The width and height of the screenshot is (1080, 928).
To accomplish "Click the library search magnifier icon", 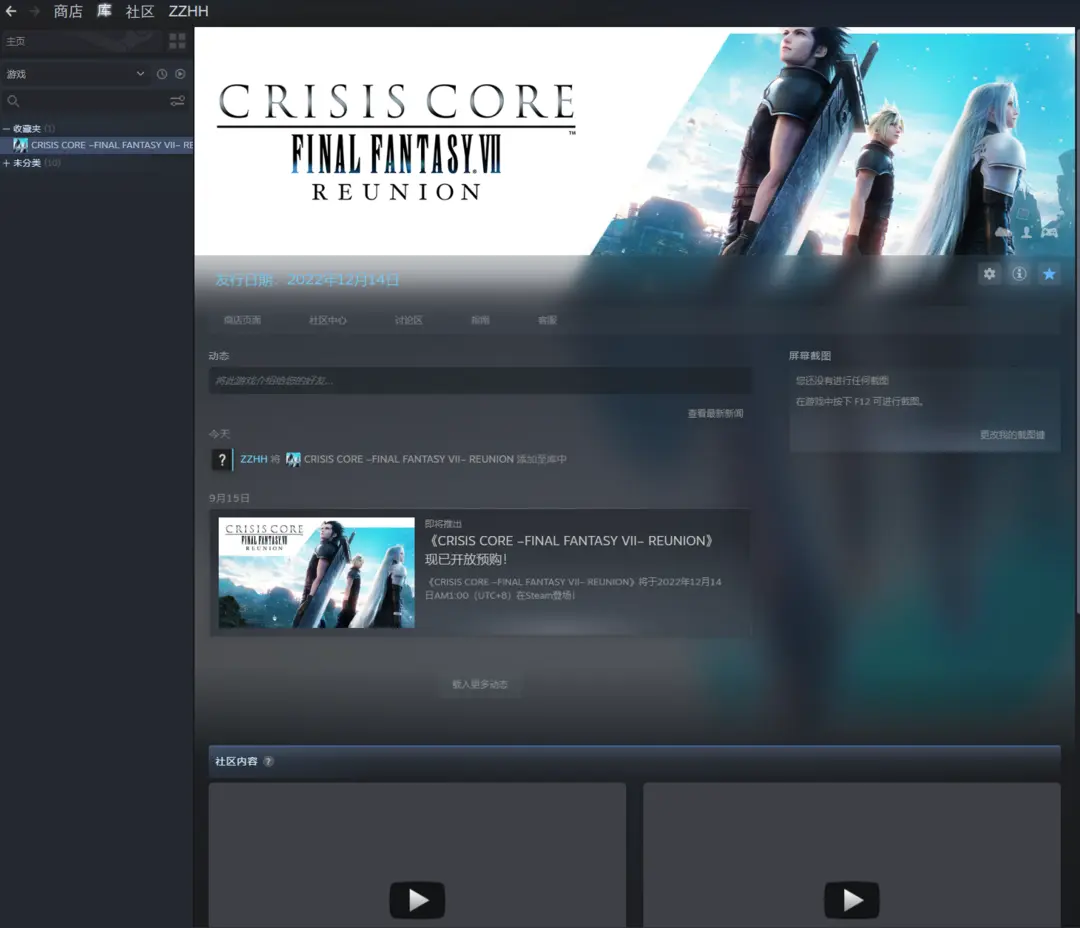I will [13, 101].
